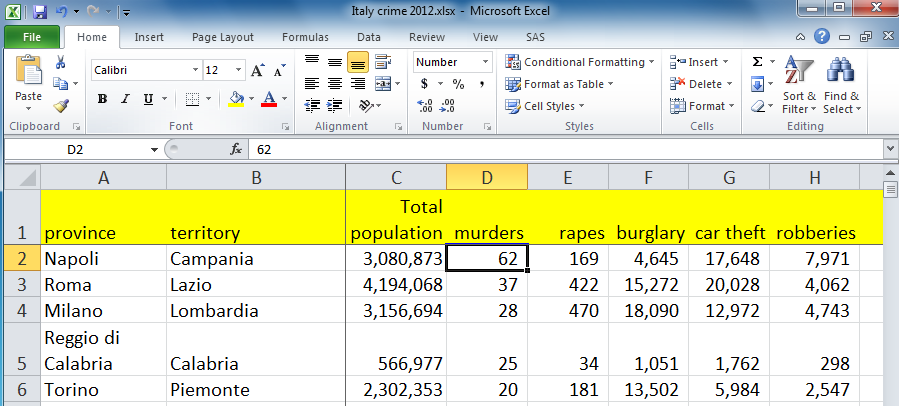Align text left in cell

pos(312,84)
